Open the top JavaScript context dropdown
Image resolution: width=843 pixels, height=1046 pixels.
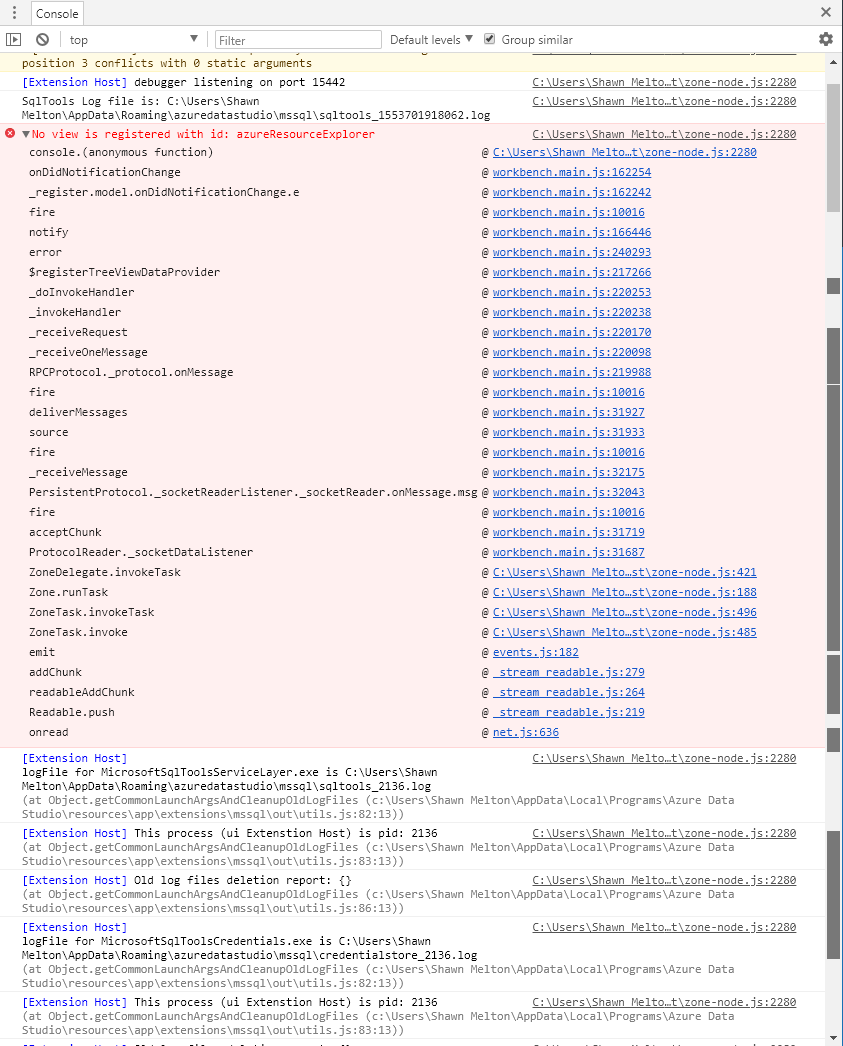coord(132,40)
